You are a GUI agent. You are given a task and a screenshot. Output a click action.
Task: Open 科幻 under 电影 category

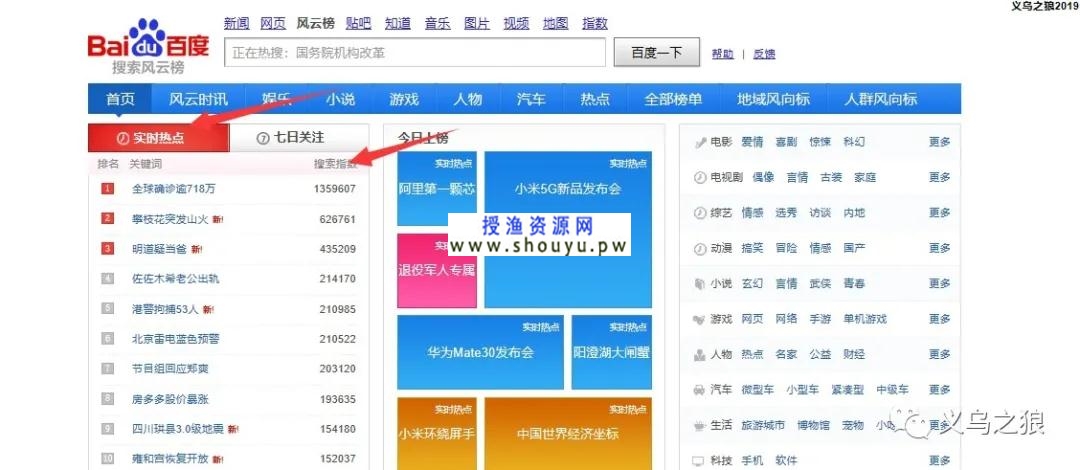pos(854,142)
